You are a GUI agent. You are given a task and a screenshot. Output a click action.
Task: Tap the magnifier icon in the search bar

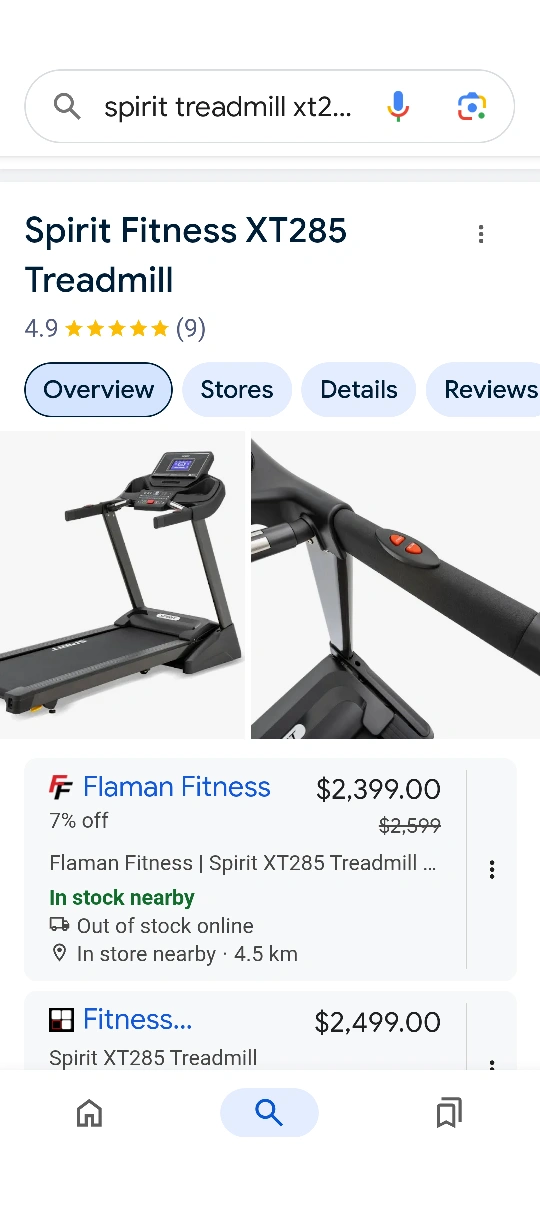[x=67, y=106]
